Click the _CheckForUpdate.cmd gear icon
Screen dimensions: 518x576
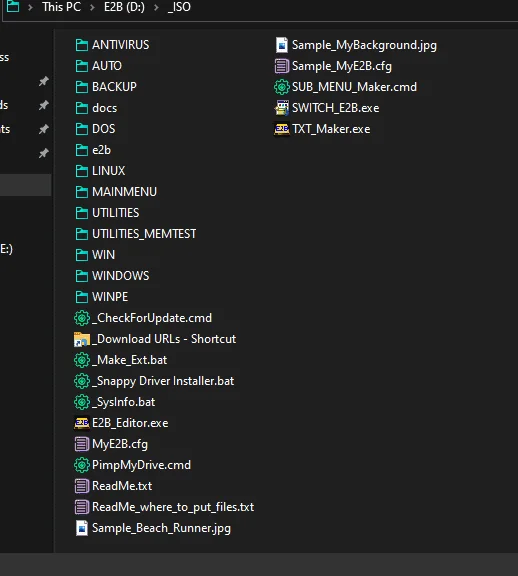[x=82, y=318]
